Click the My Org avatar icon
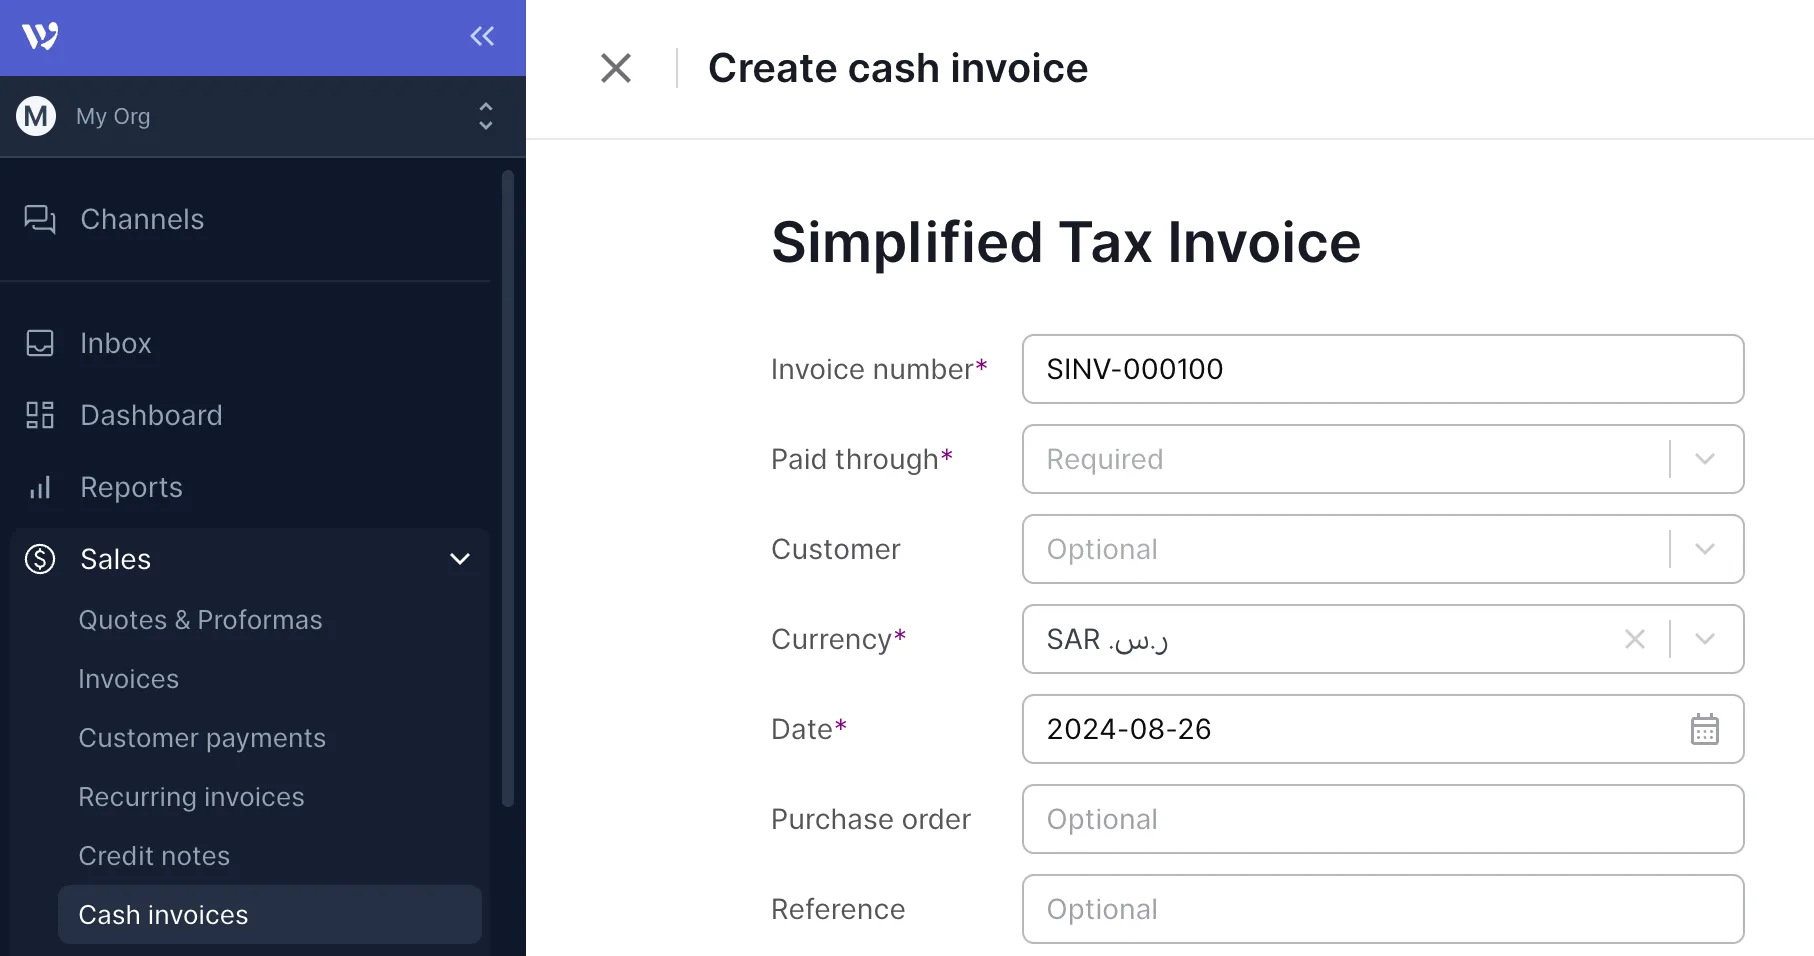 click(36, 116)
